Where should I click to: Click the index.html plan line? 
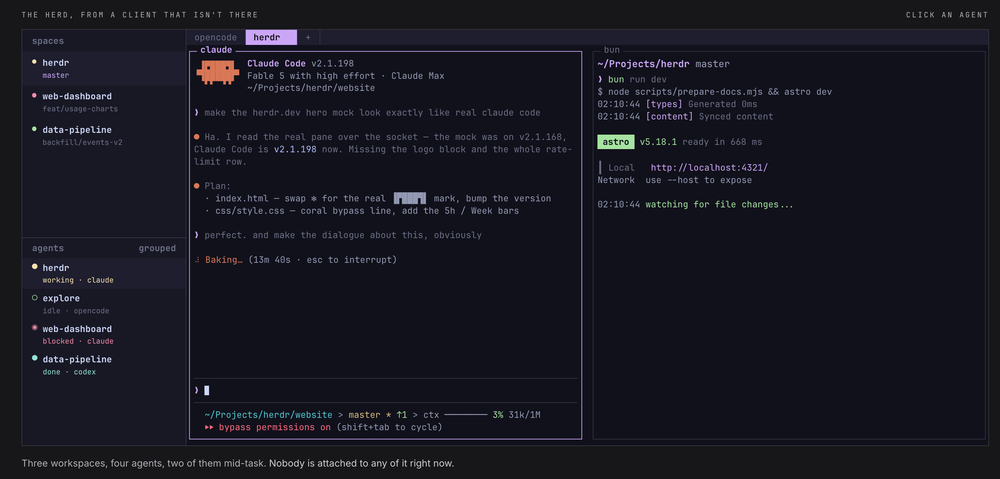[378, 198]
